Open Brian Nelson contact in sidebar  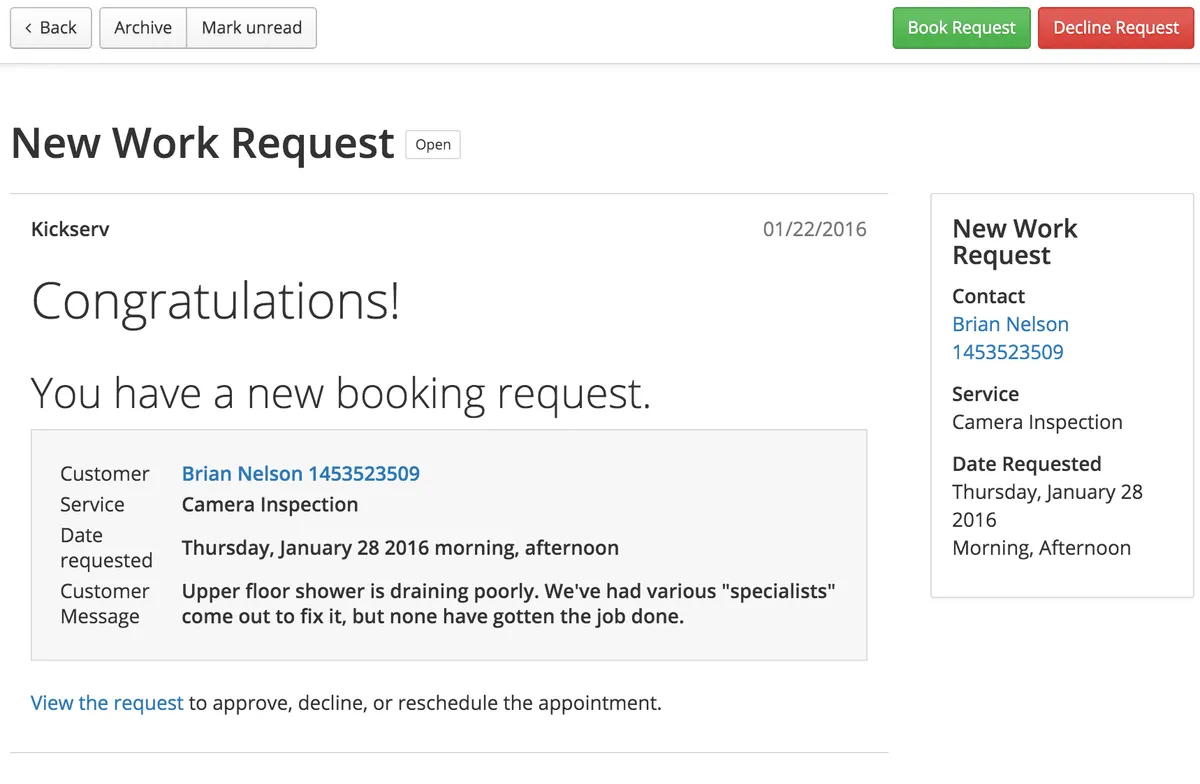pos(1010,324)
